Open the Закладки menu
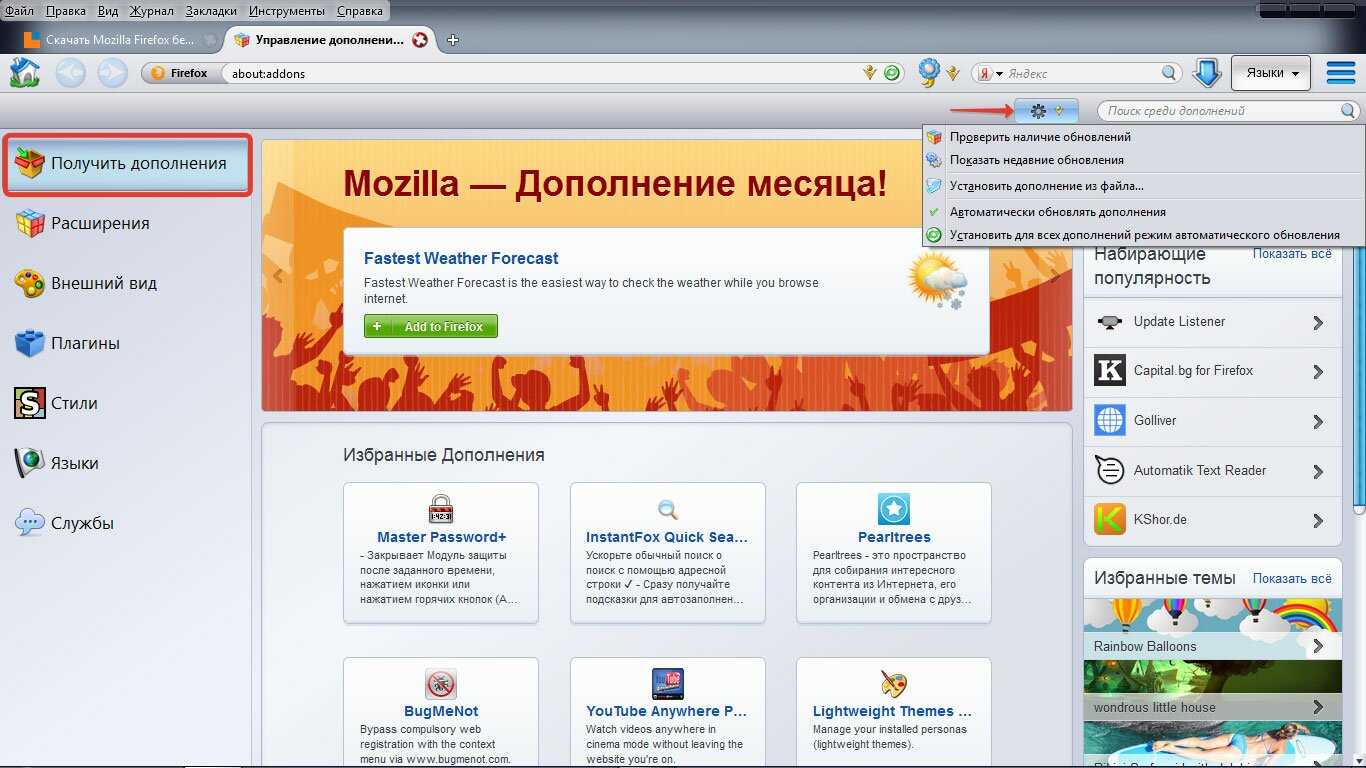1366x768 pixels. [211, 11]
